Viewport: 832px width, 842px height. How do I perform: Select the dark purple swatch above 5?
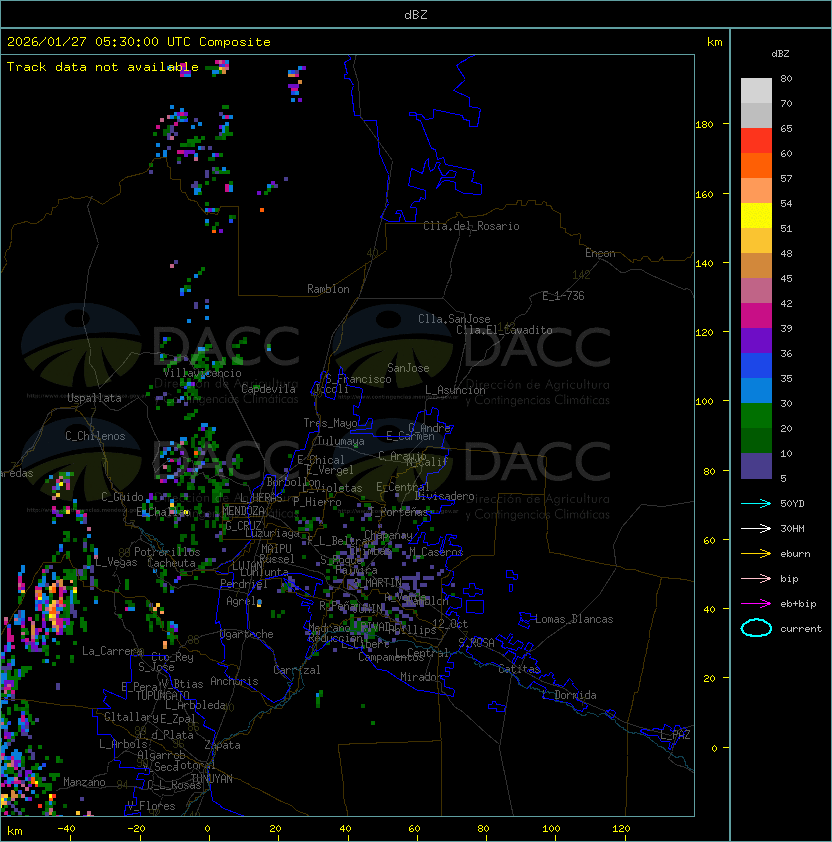tap(756, 466)
